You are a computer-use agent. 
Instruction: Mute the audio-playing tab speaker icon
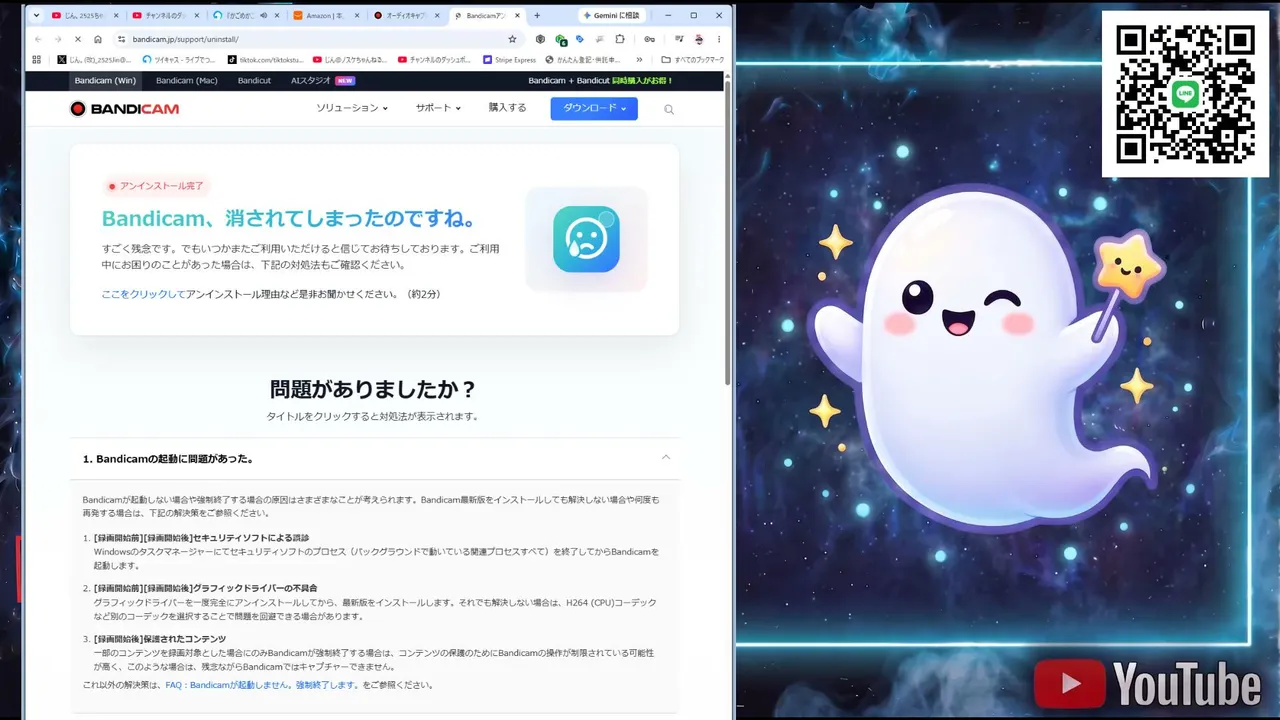pos(263,16)
